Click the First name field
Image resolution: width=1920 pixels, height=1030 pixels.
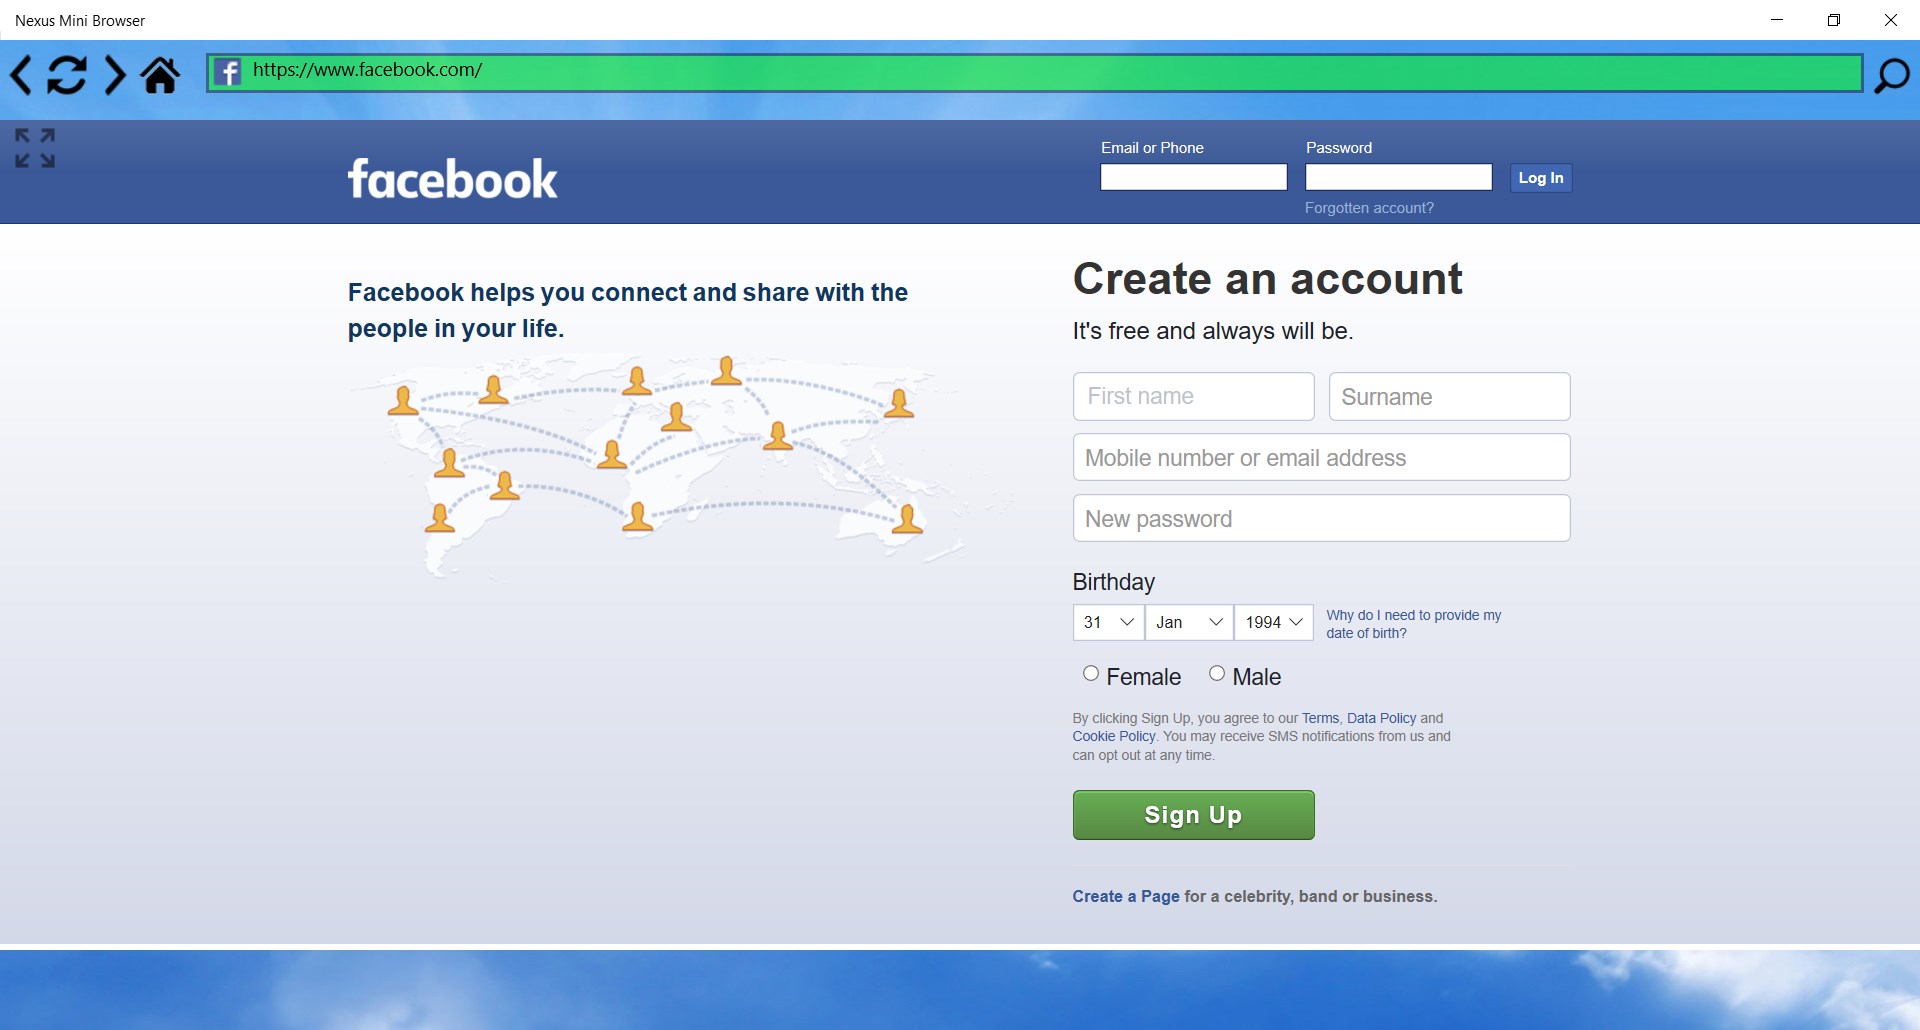pos(1193,397)
